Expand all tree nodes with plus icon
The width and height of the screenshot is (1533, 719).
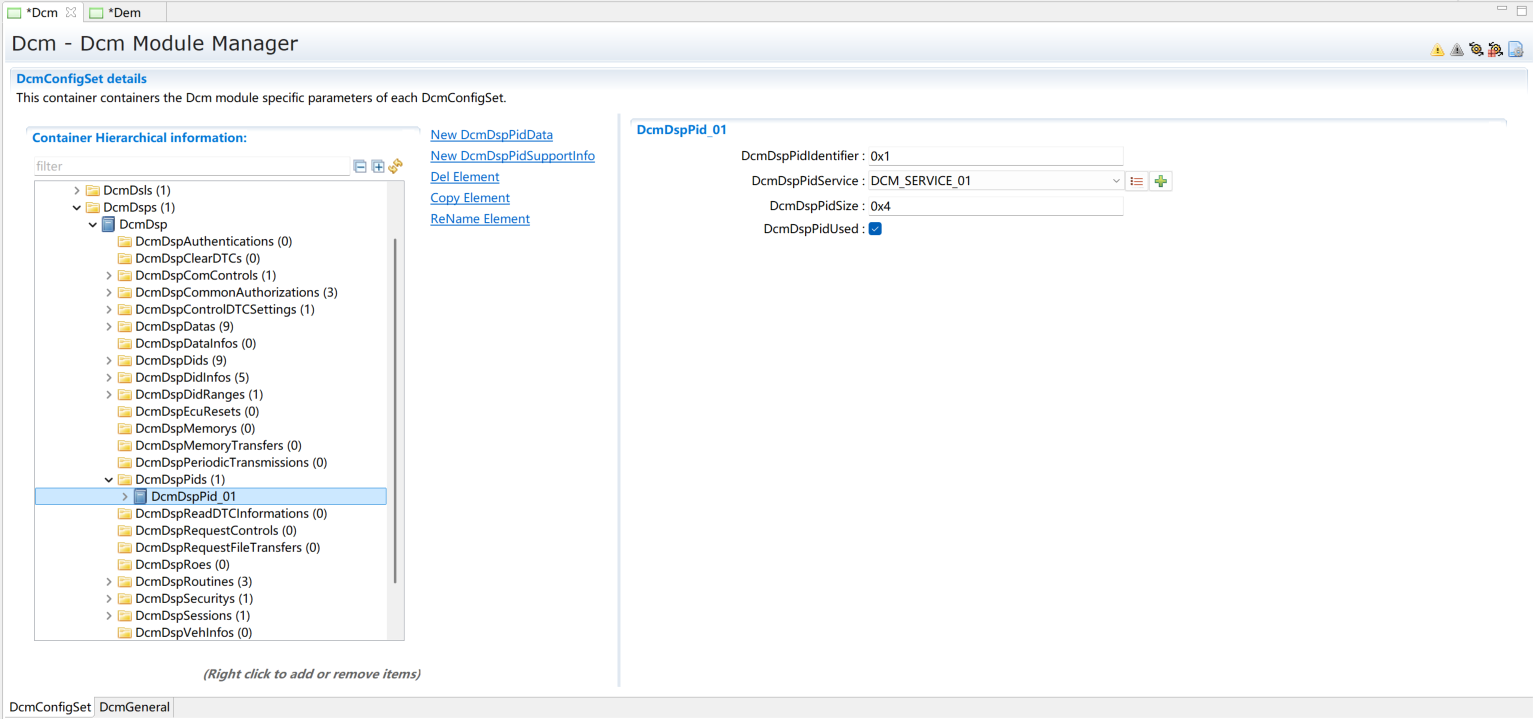(378, 166)
